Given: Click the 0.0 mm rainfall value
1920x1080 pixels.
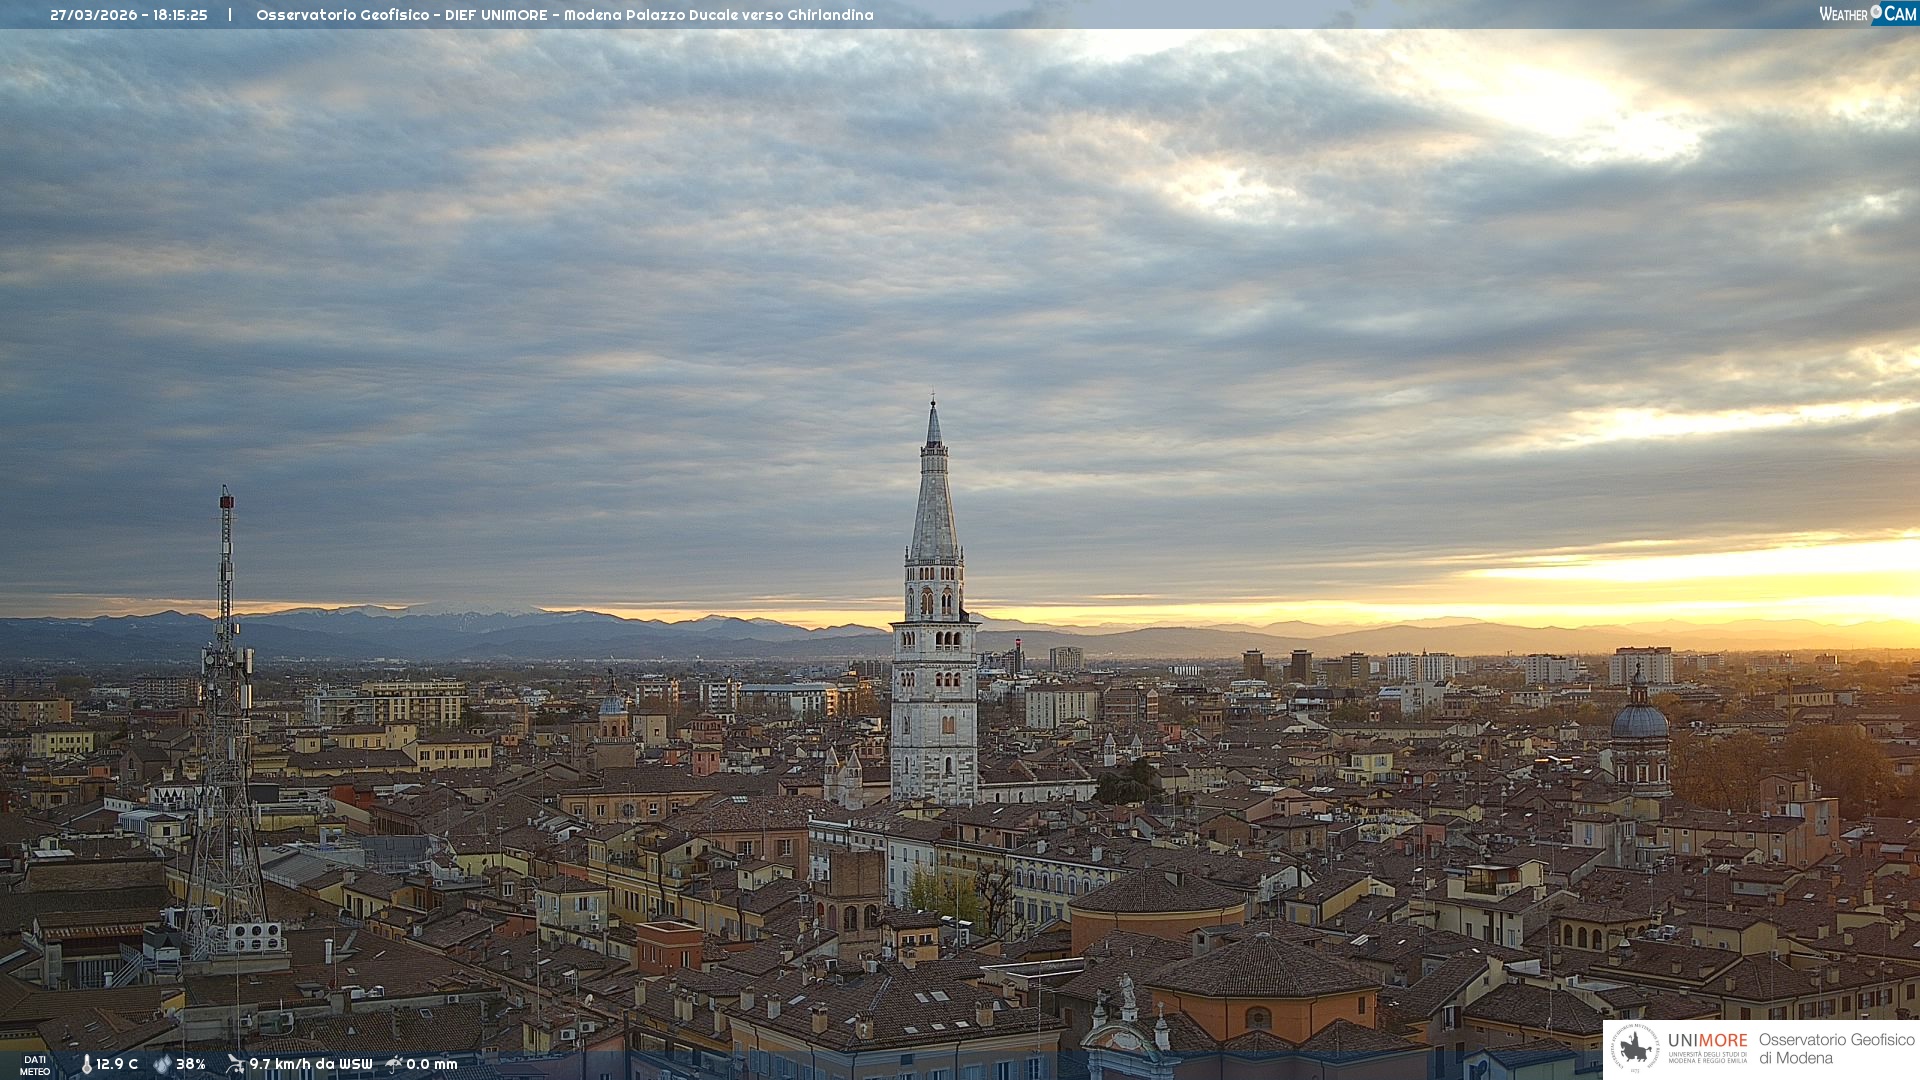Looking at the screenshot, I should [x=432, y=1065].
